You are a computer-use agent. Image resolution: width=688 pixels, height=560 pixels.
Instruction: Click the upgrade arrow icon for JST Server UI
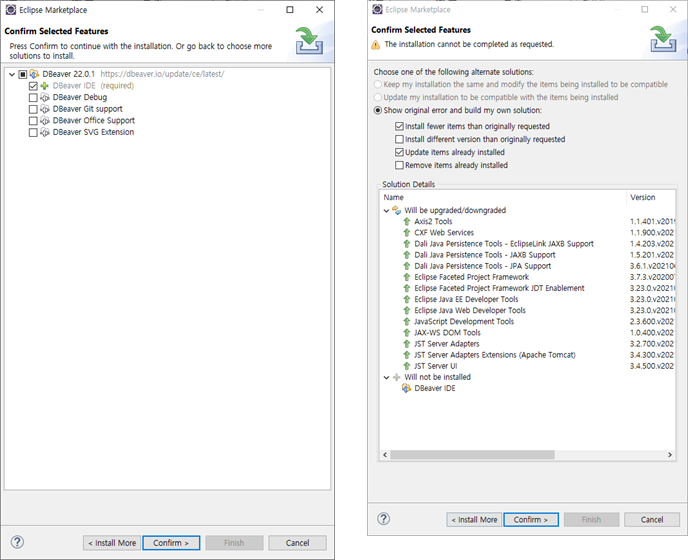click(x=407, y=366)
